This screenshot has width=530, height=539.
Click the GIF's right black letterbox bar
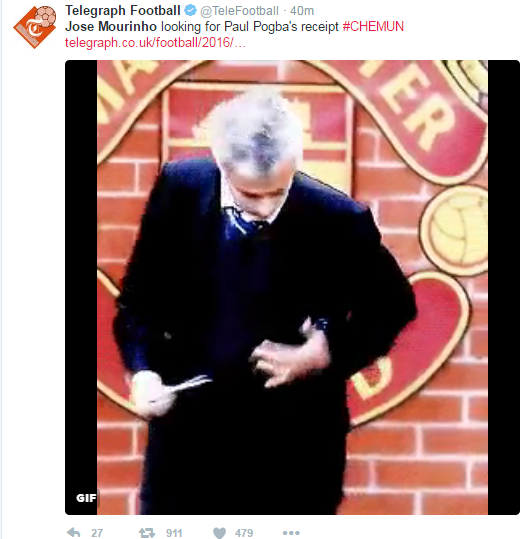point(504,287)
